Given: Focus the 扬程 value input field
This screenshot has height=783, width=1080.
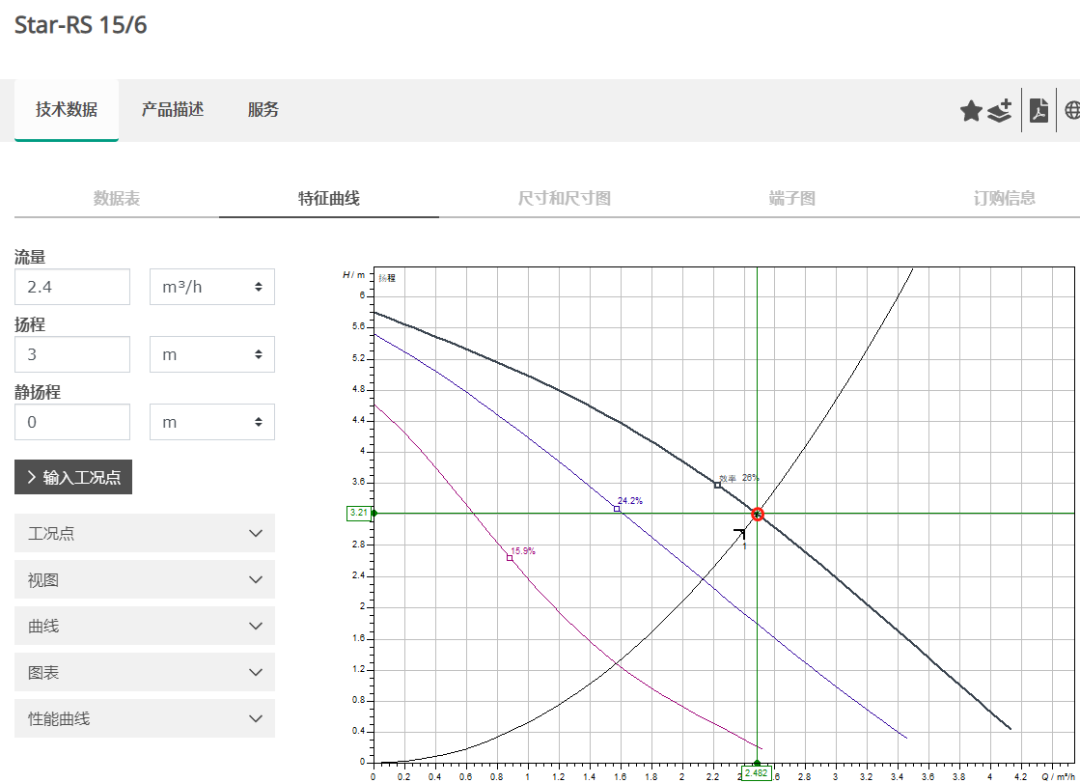Looking at the screenshot, I should (x=72, y=354).
